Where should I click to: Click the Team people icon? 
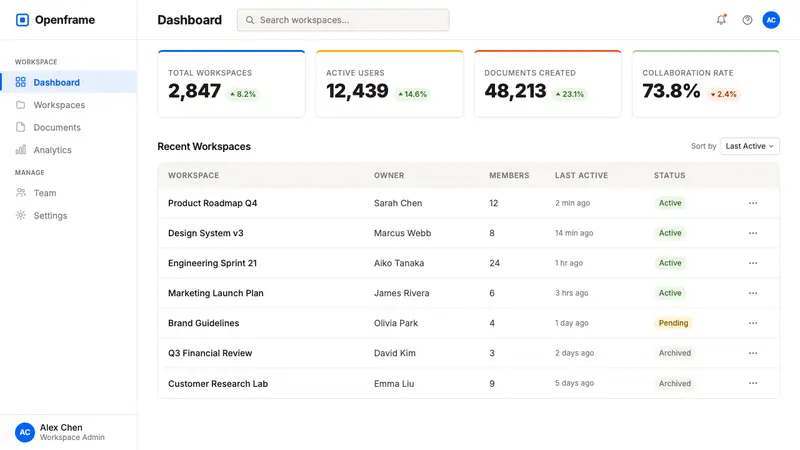pyautogui.click(x=20, y=192)
